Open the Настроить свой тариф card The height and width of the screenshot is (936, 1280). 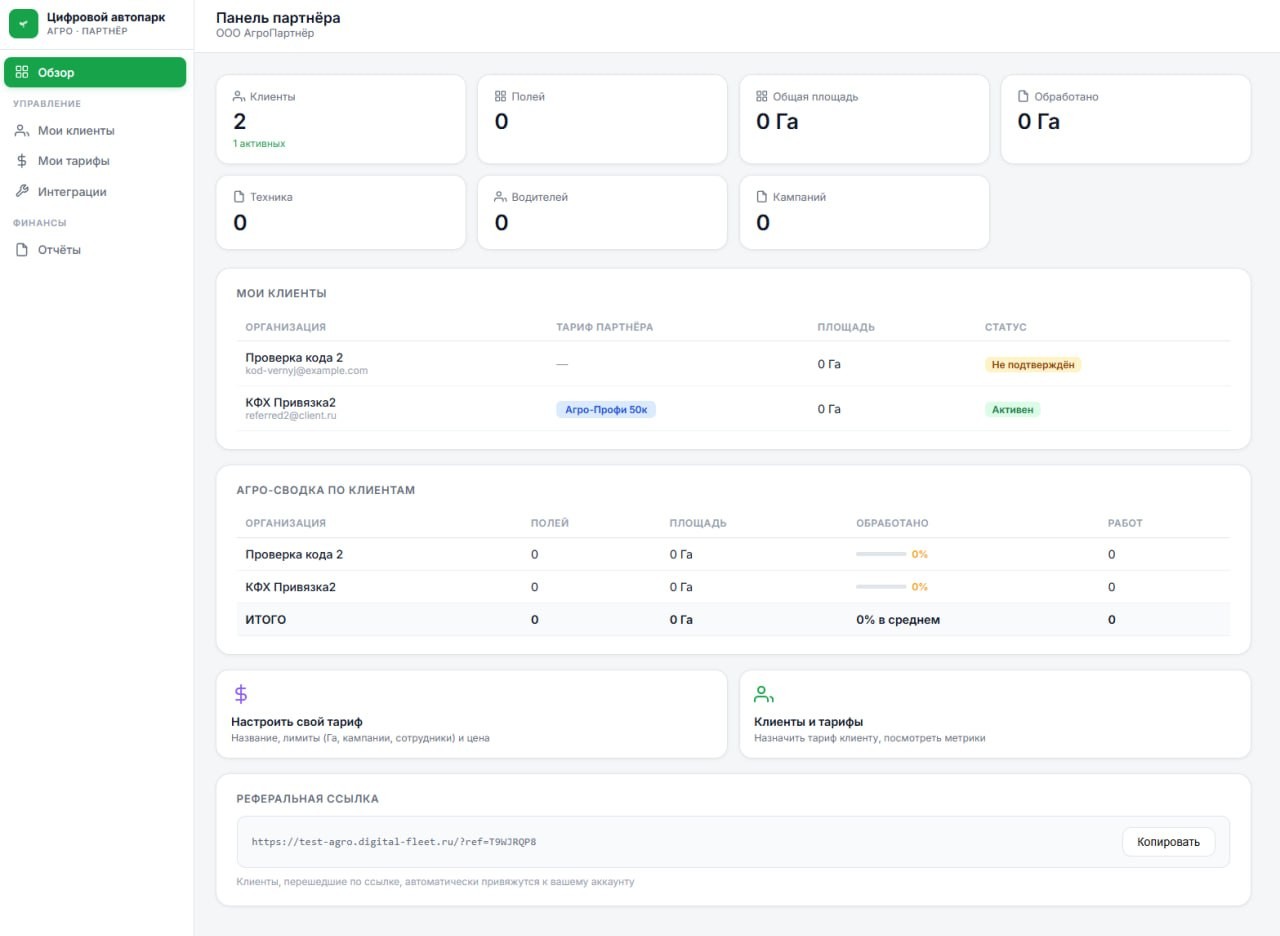[x=471, y=714]
